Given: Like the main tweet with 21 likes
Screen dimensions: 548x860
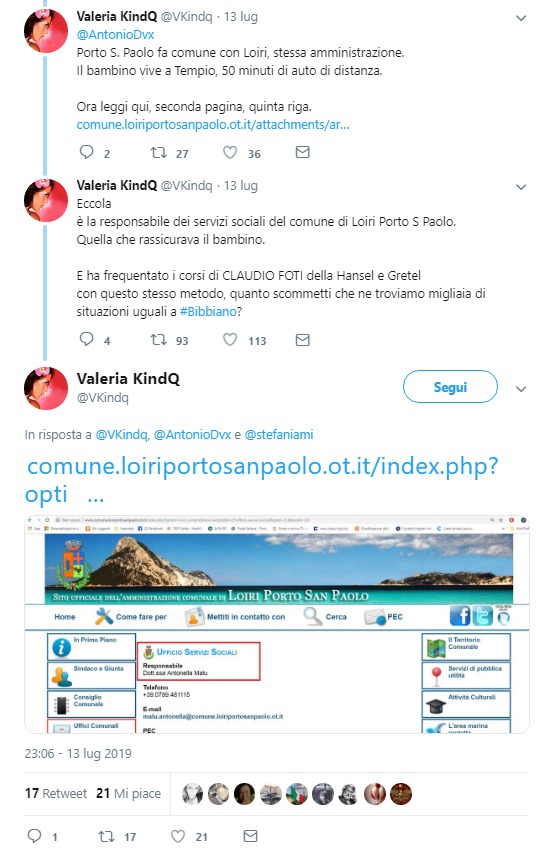Looking at the screenshot, I should click(x=178, y=836).
